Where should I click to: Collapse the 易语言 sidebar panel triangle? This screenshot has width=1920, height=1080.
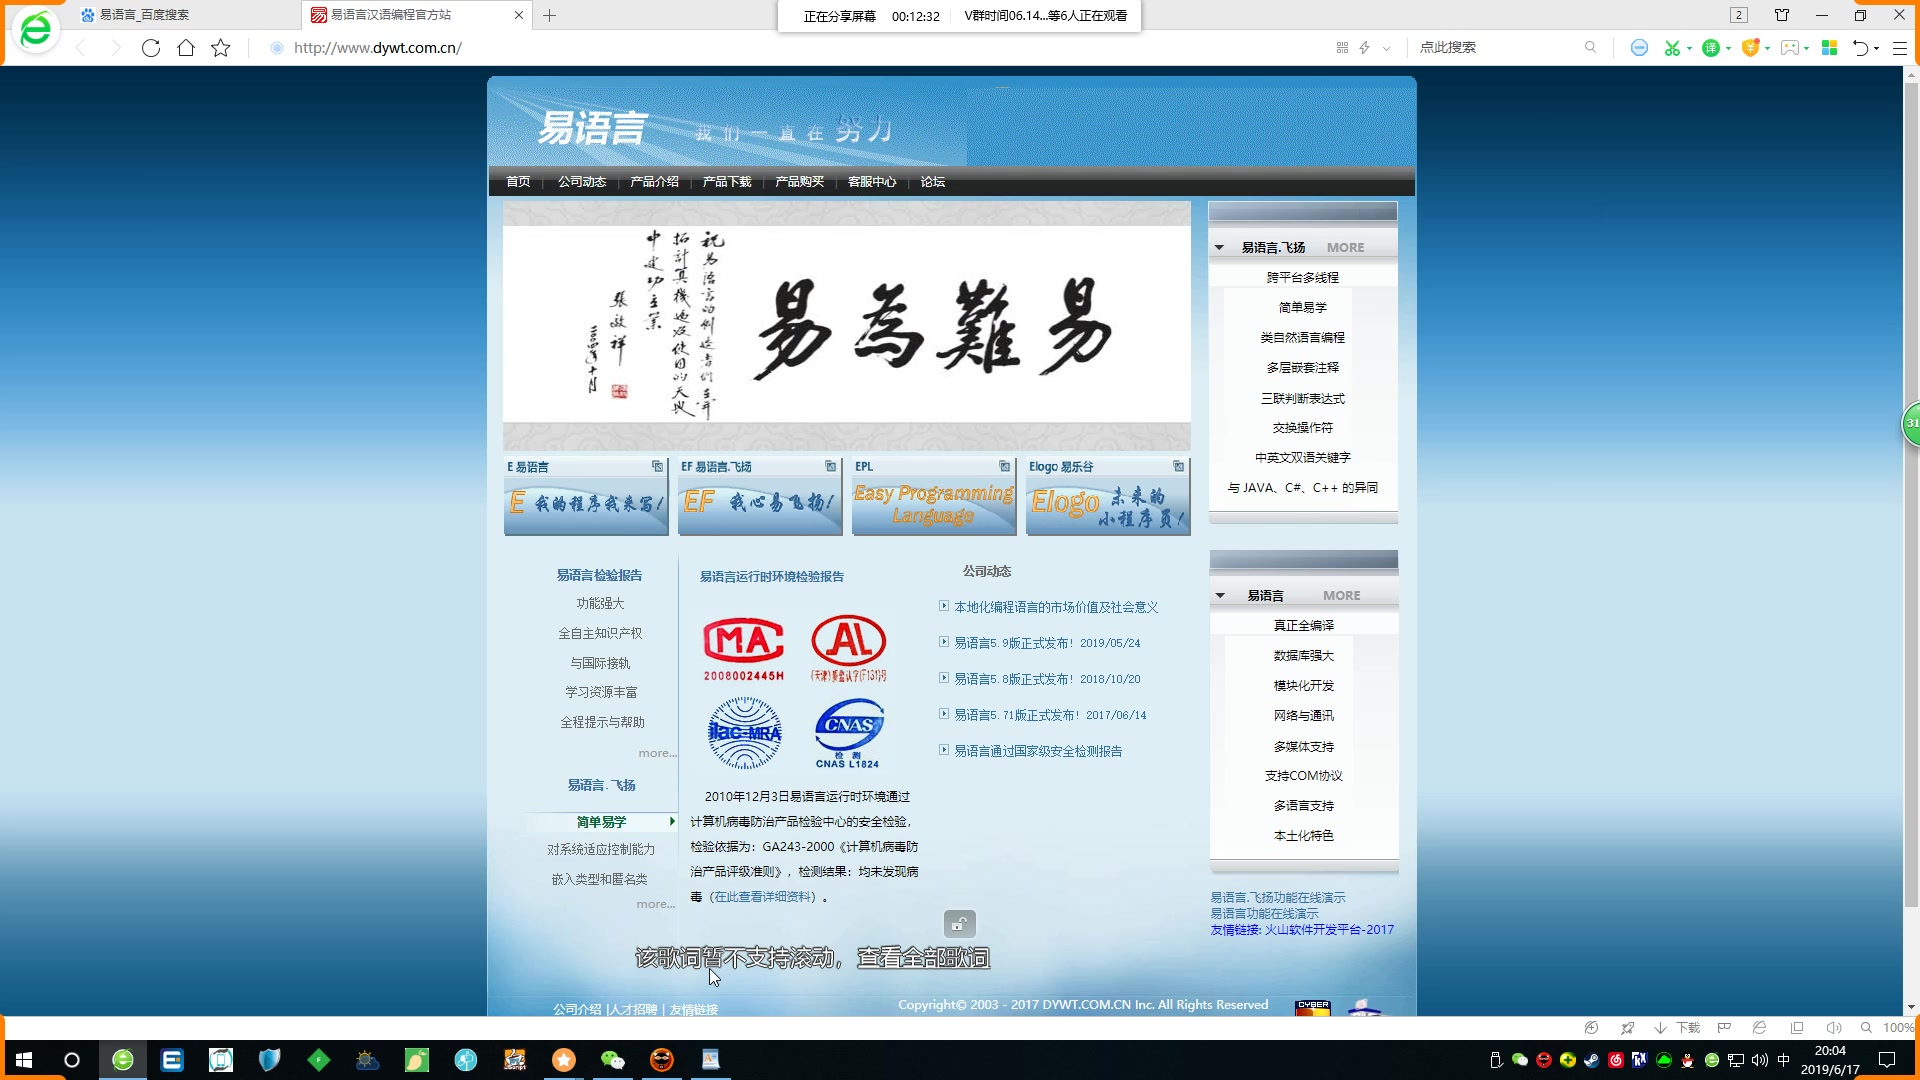pyautogui.click(x=1220, y=594)
